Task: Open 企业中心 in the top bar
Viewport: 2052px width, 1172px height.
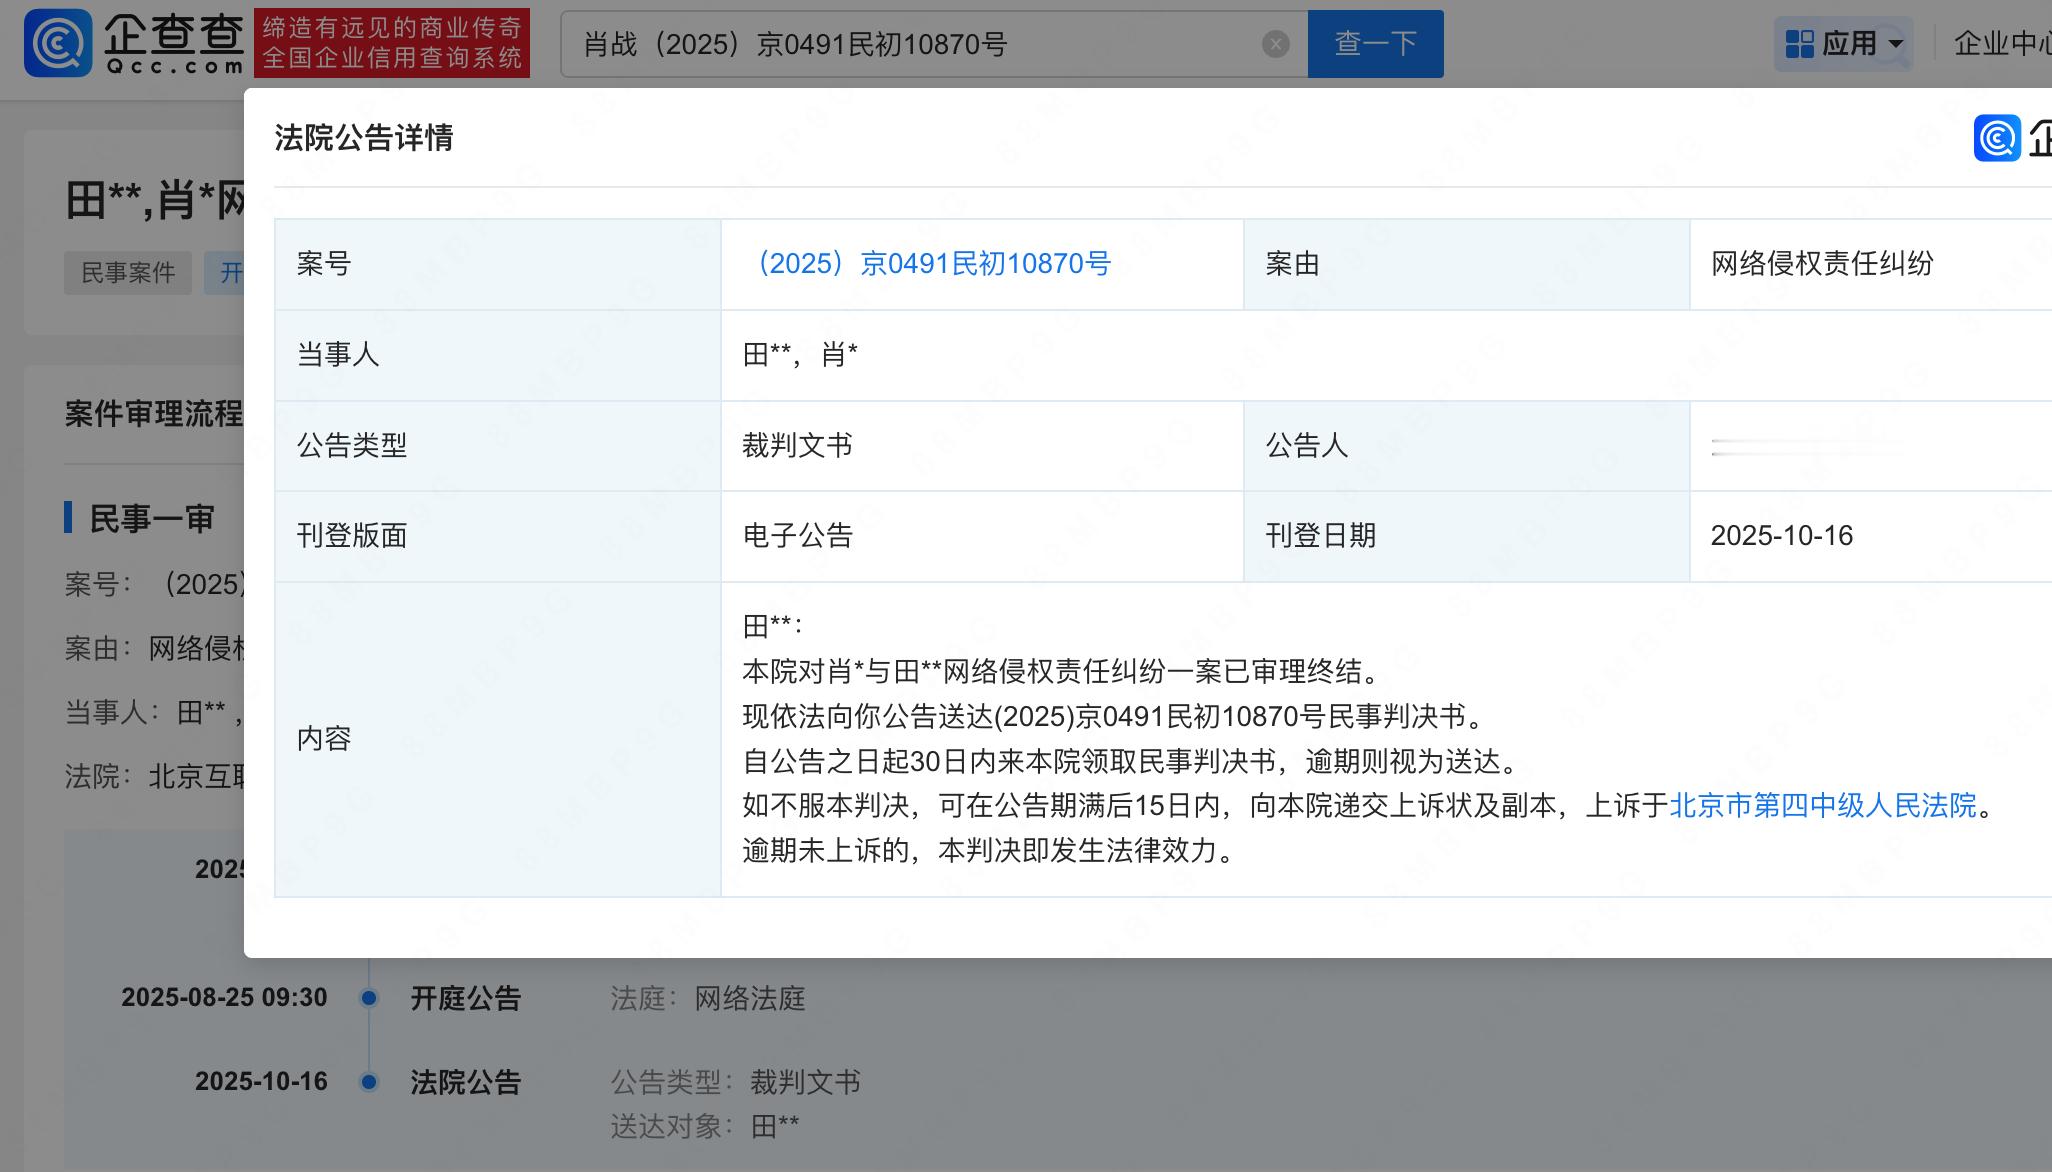Action: point(2000,44)
